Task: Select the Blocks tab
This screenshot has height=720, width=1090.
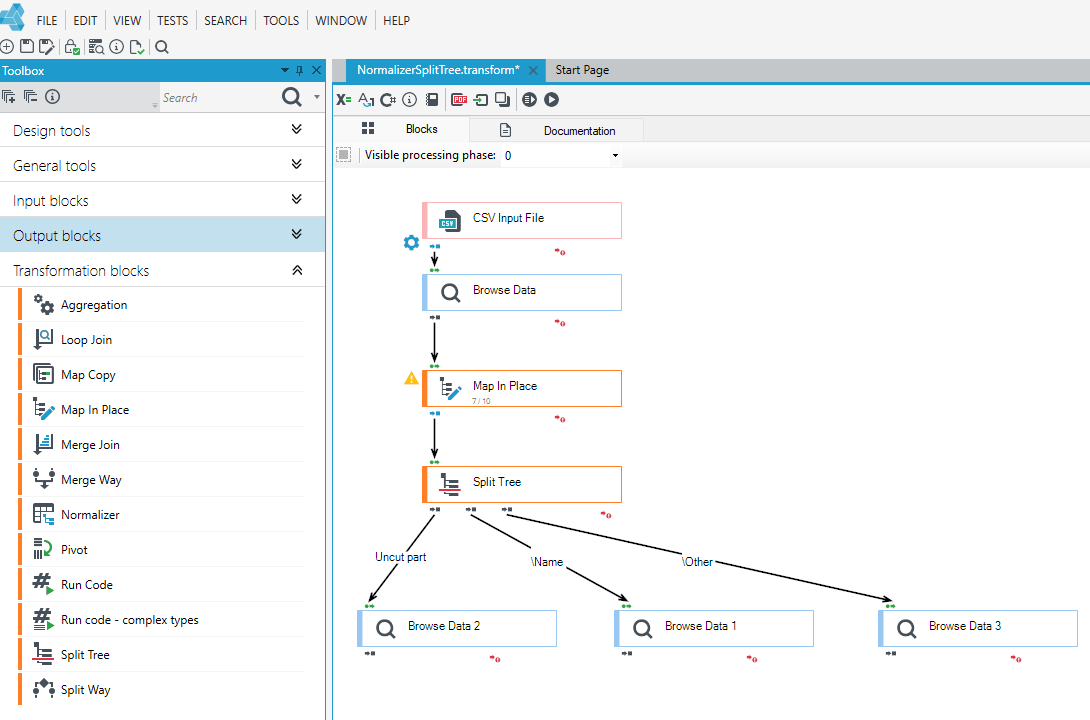Action: click(x=401, y=129)
